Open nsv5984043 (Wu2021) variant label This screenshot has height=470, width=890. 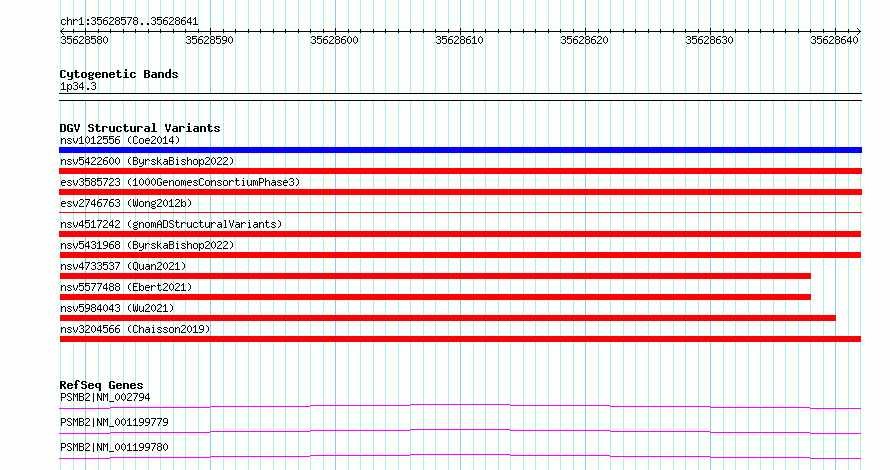point(117,308)
